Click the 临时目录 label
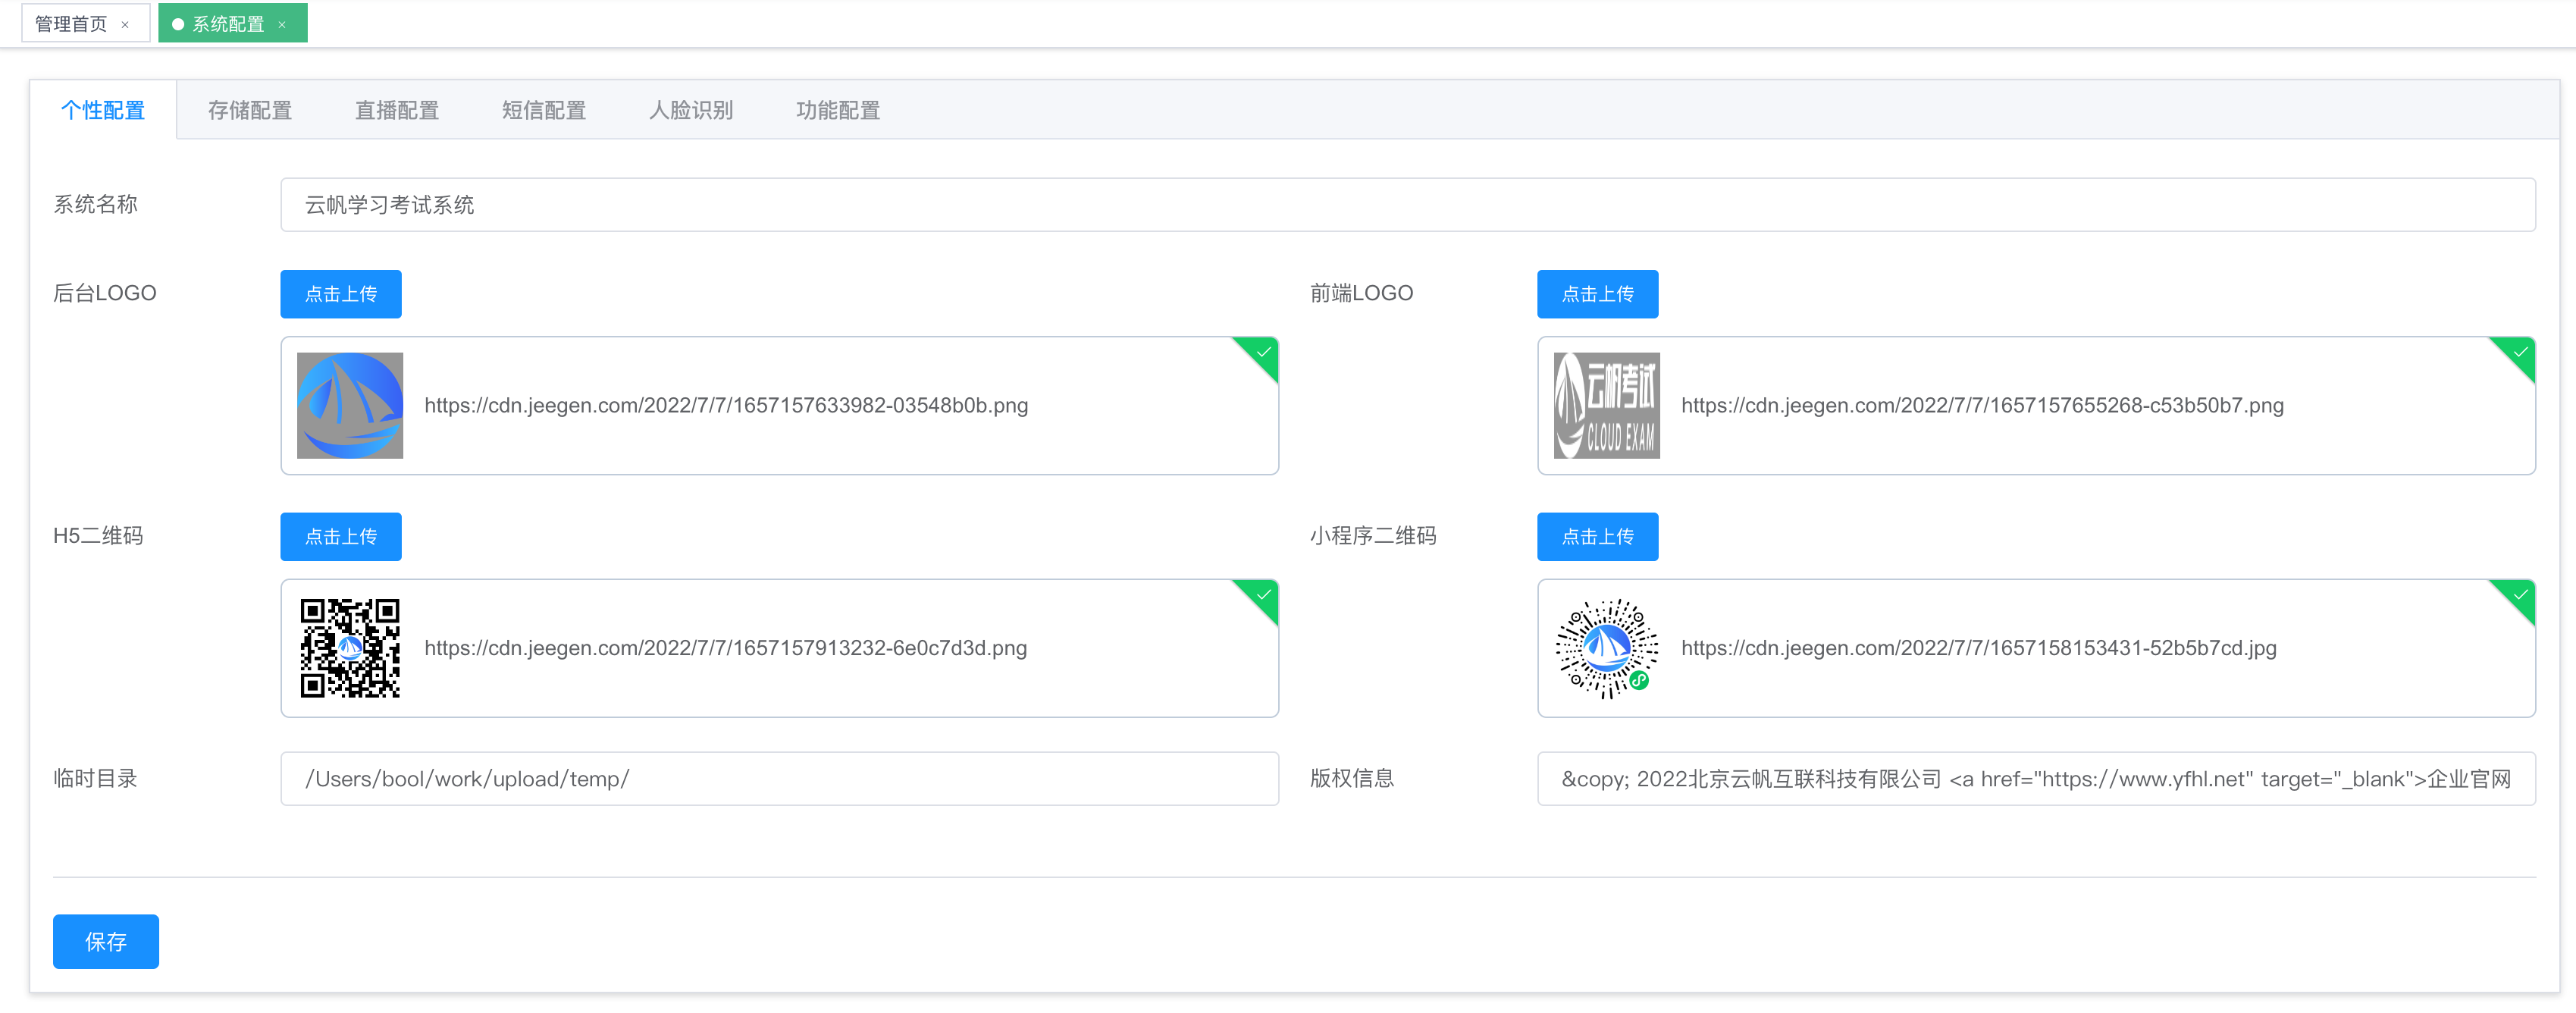Viewport: 2576px width, 1013px height. 96,778
